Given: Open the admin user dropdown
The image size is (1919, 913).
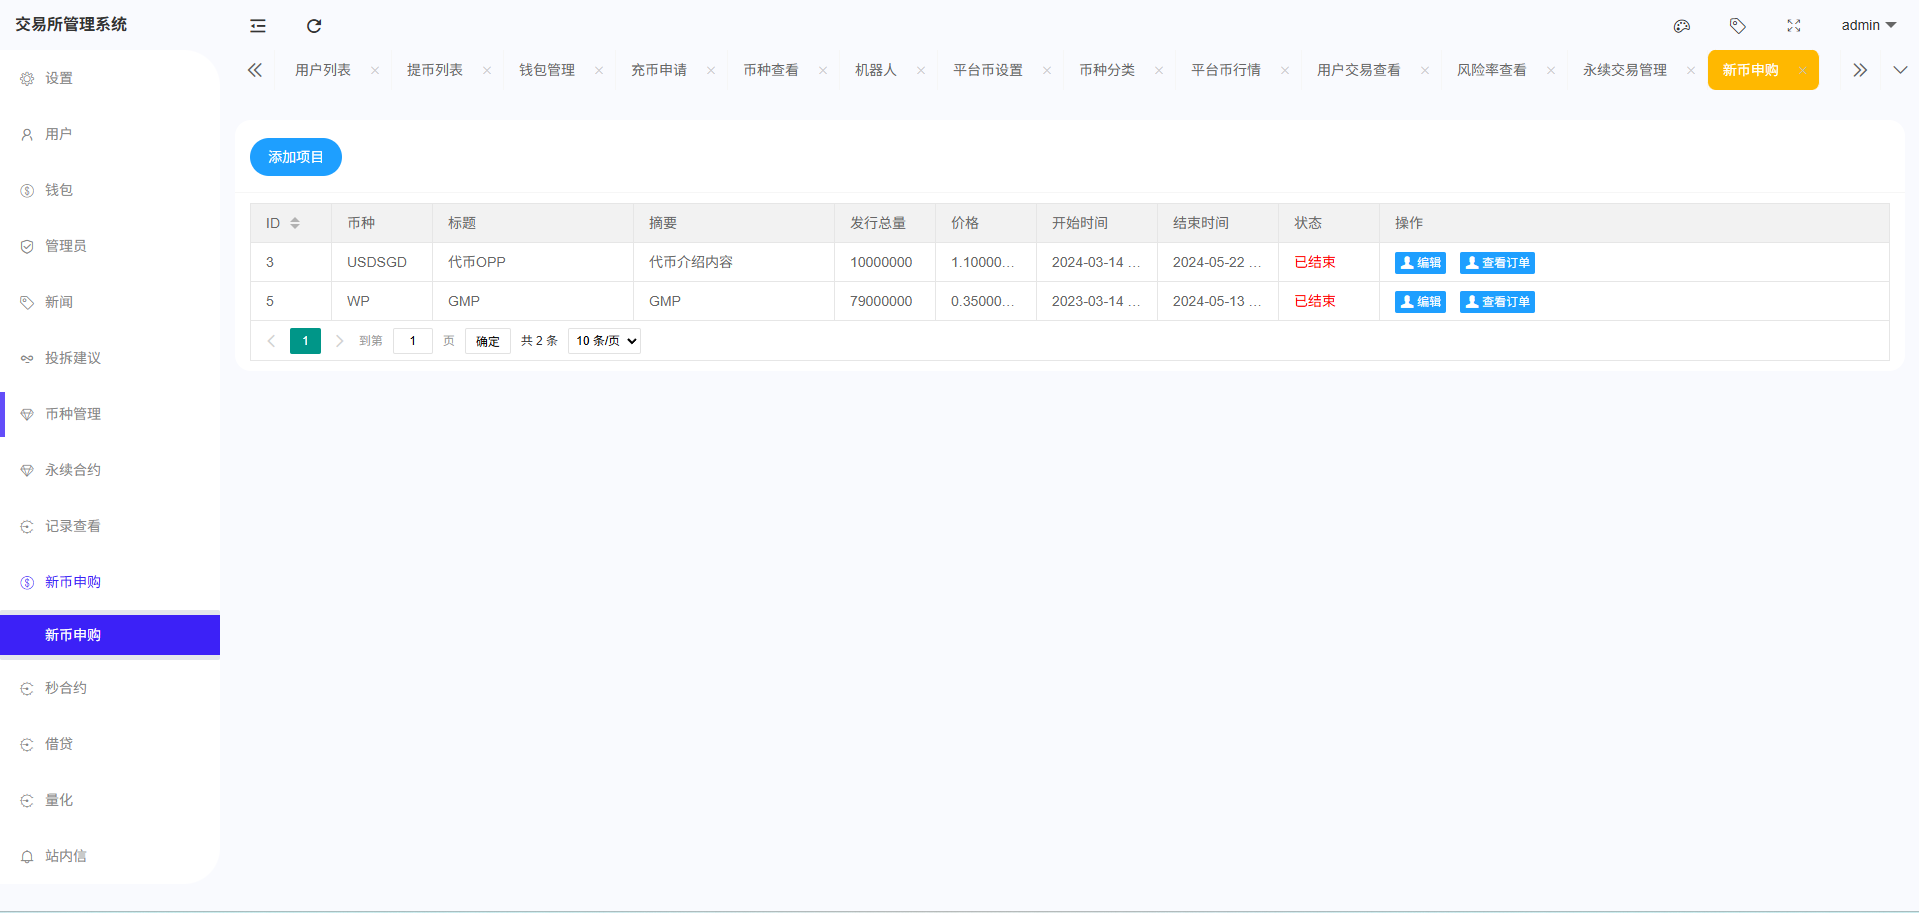Looking at the screenshot, I should click(x=1868, y=25).
